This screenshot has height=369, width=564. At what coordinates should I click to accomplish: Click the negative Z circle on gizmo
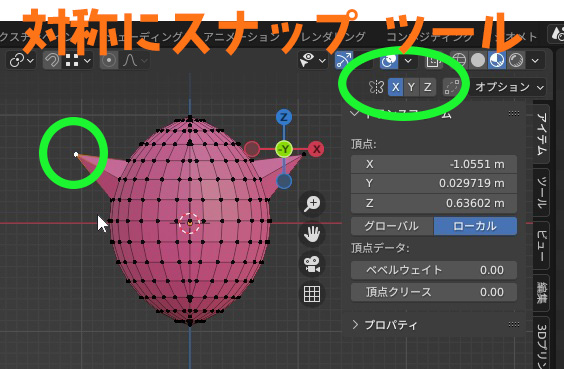284,181
